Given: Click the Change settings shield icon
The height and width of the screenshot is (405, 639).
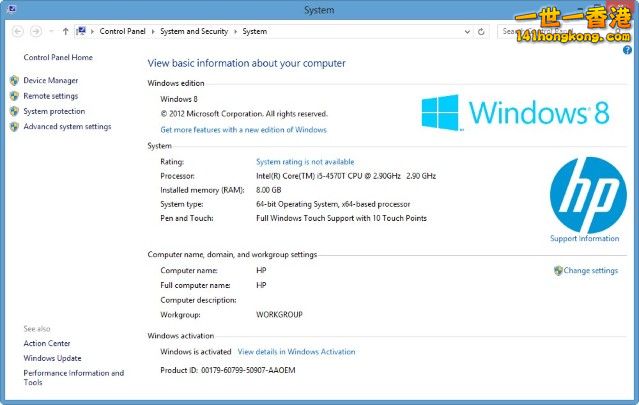Looking at the screenshot, I should point(558,271).
